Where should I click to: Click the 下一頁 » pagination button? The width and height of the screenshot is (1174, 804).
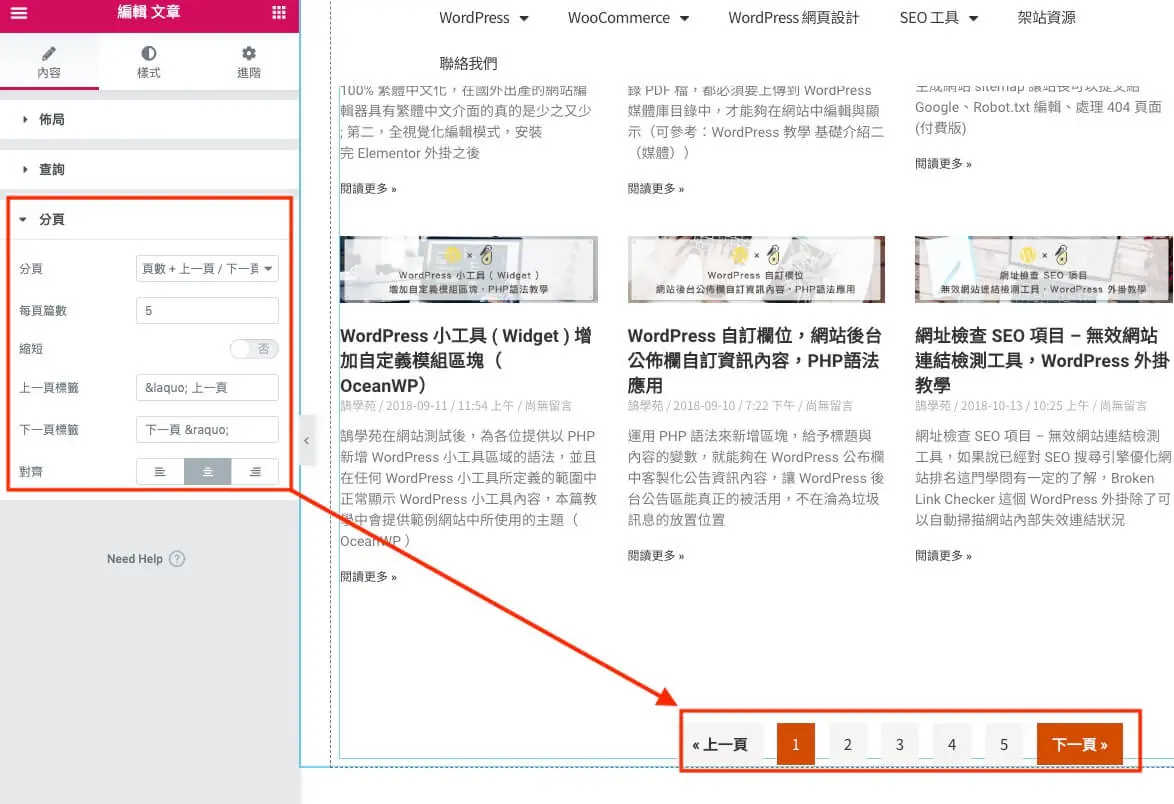tap(1080, 744)
